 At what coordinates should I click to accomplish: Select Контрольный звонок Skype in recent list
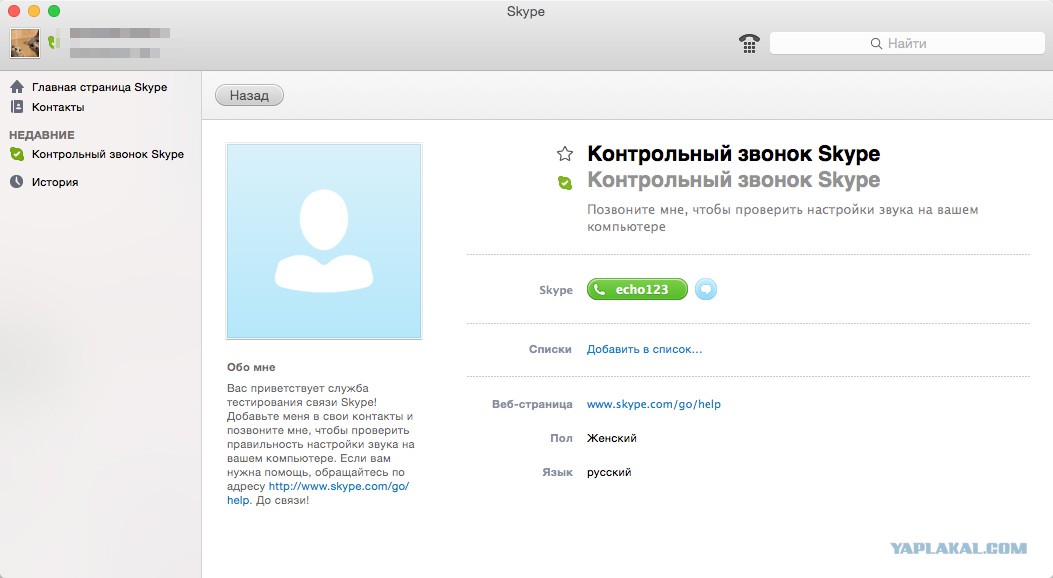pos(107,154)
